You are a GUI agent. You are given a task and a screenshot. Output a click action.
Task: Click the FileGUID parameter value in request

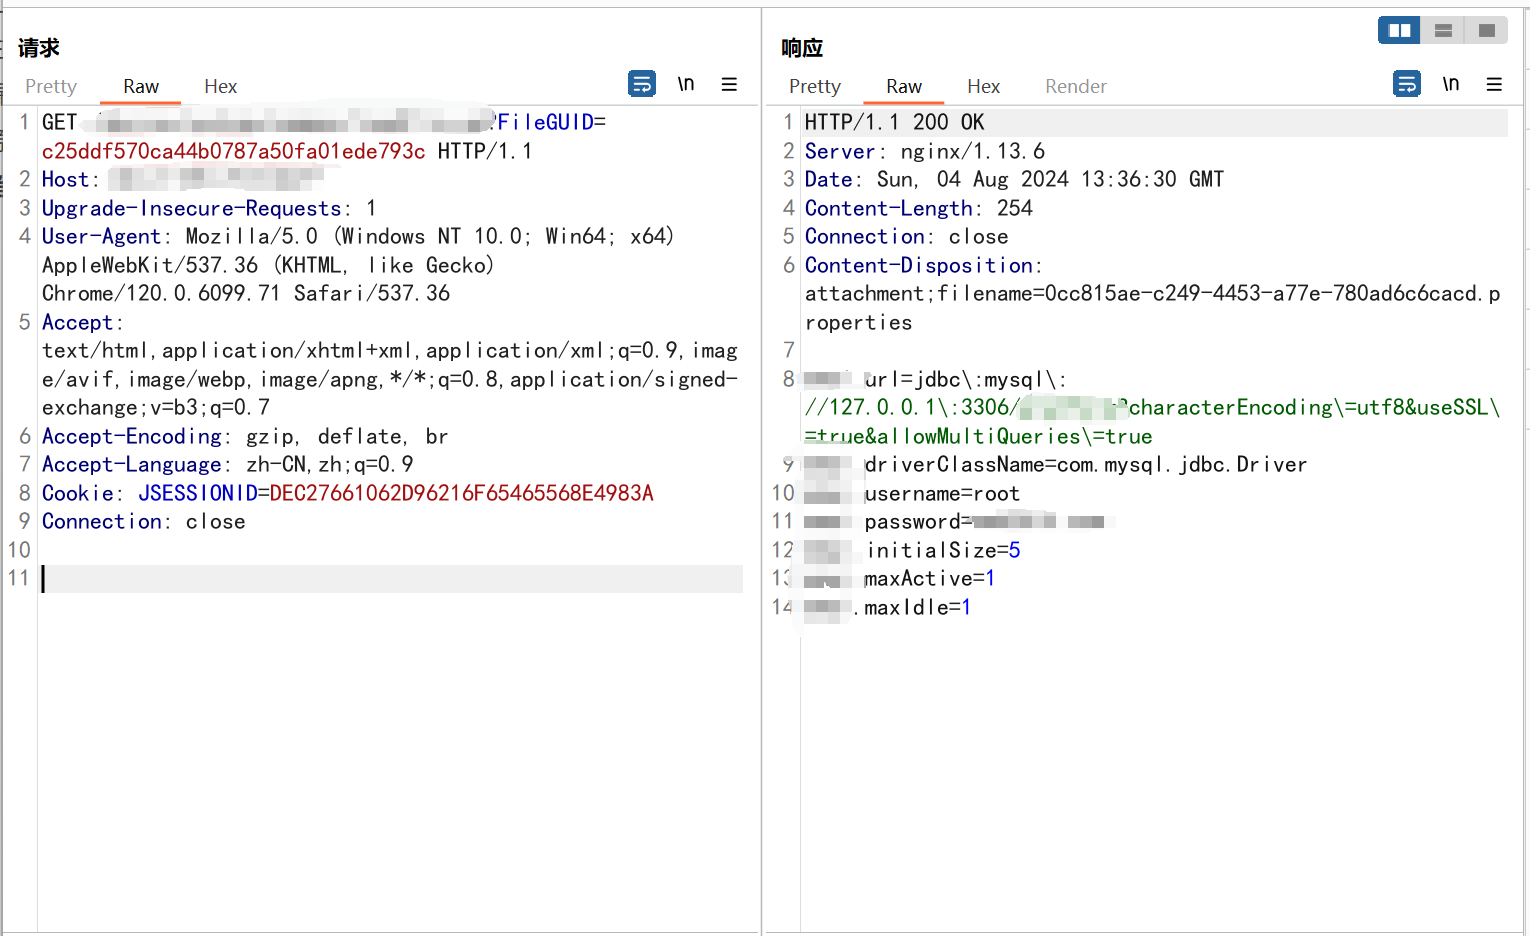pos(233,152)
